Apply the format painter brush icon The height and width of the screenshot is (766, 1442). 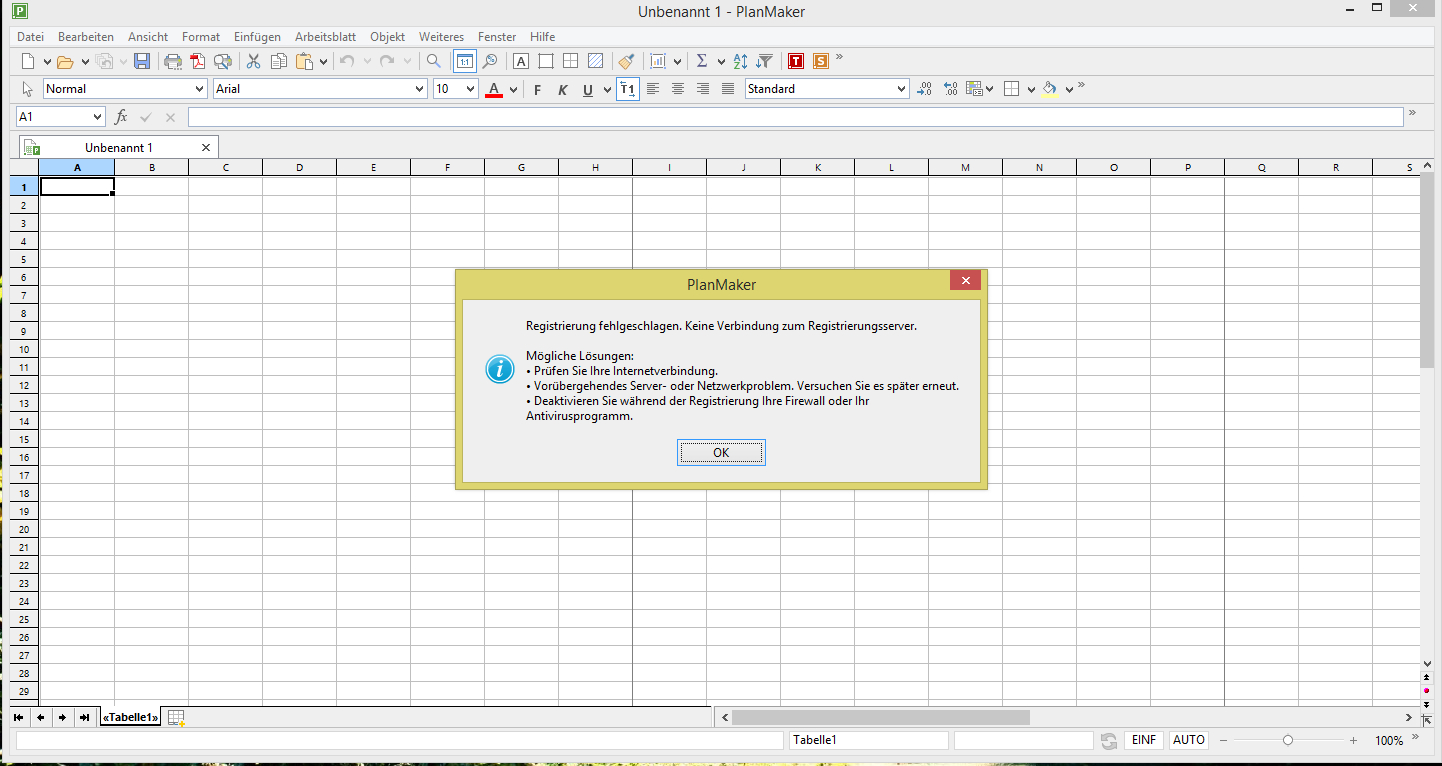click(x=626, y=62)
